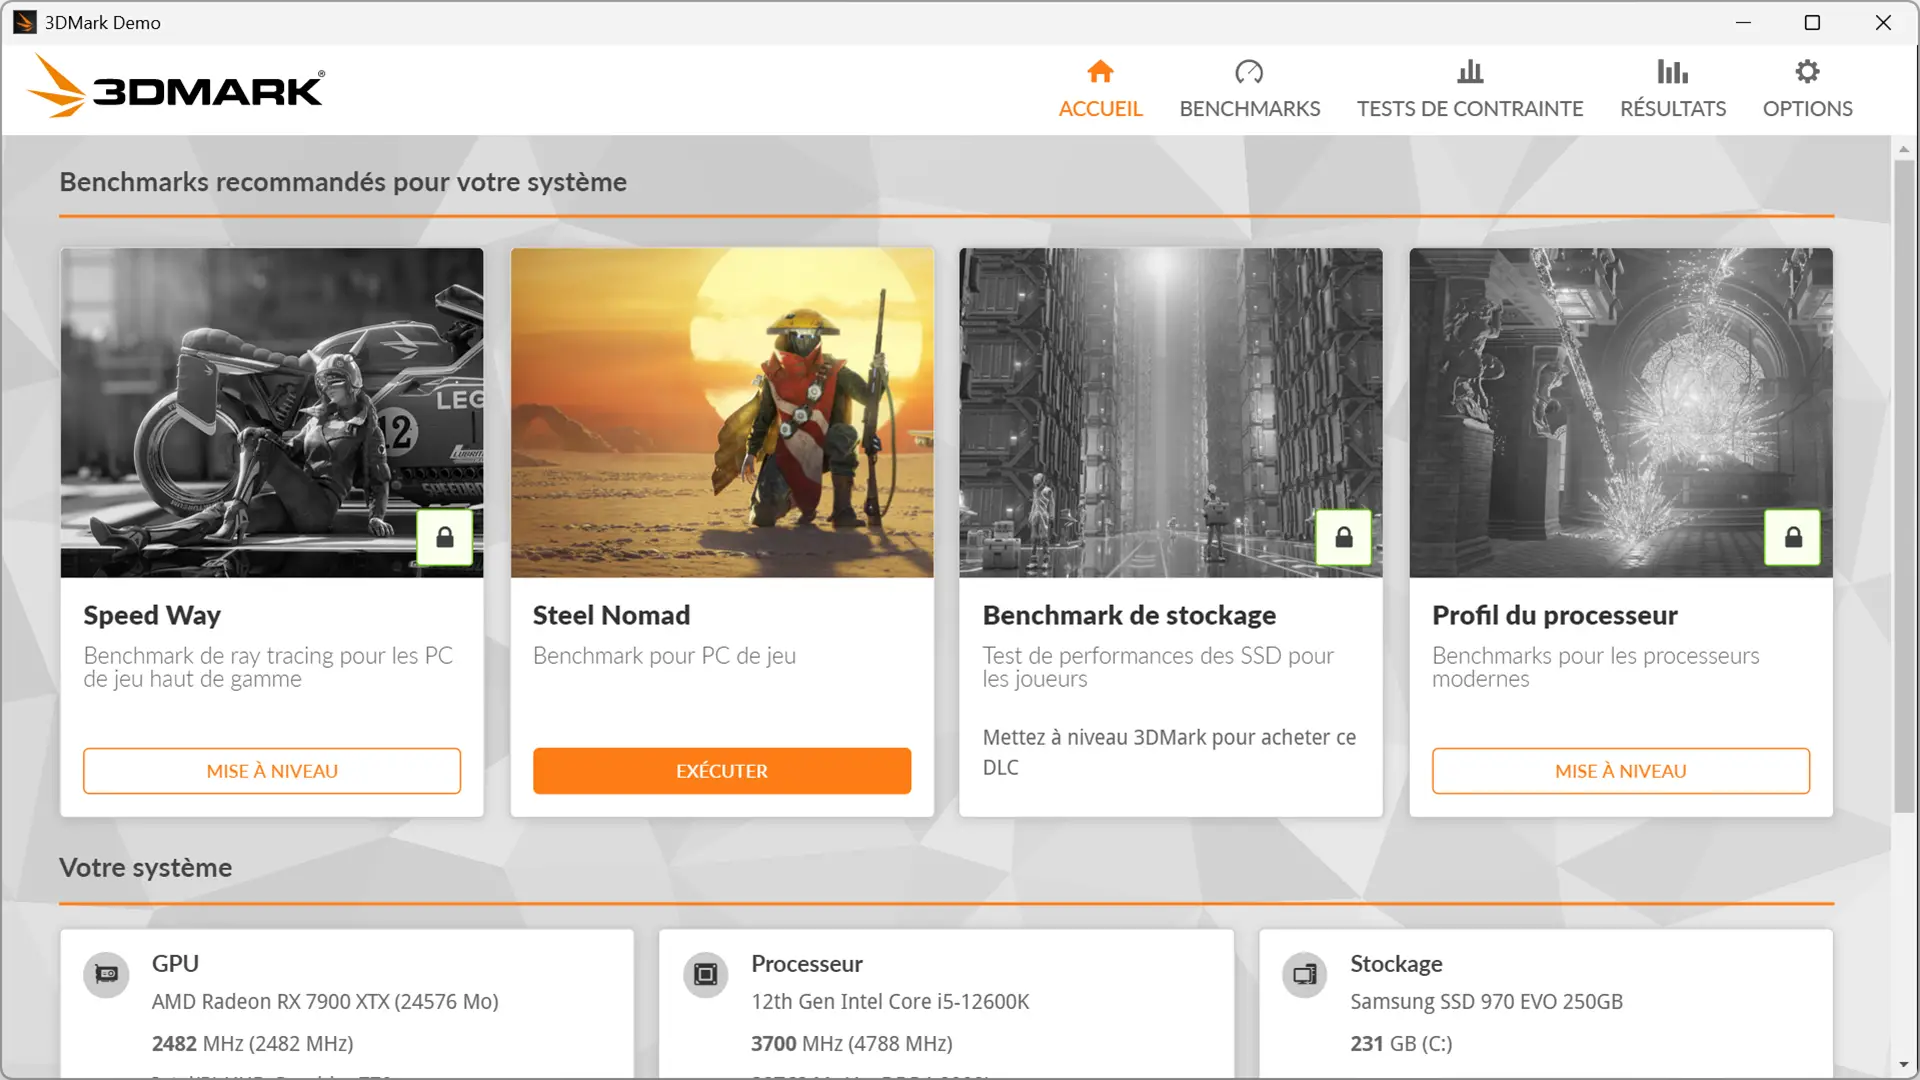Screen dimensions: 1920x1080
Task: Click the 231 GB (C:) storage value
Action: 1401,1044
